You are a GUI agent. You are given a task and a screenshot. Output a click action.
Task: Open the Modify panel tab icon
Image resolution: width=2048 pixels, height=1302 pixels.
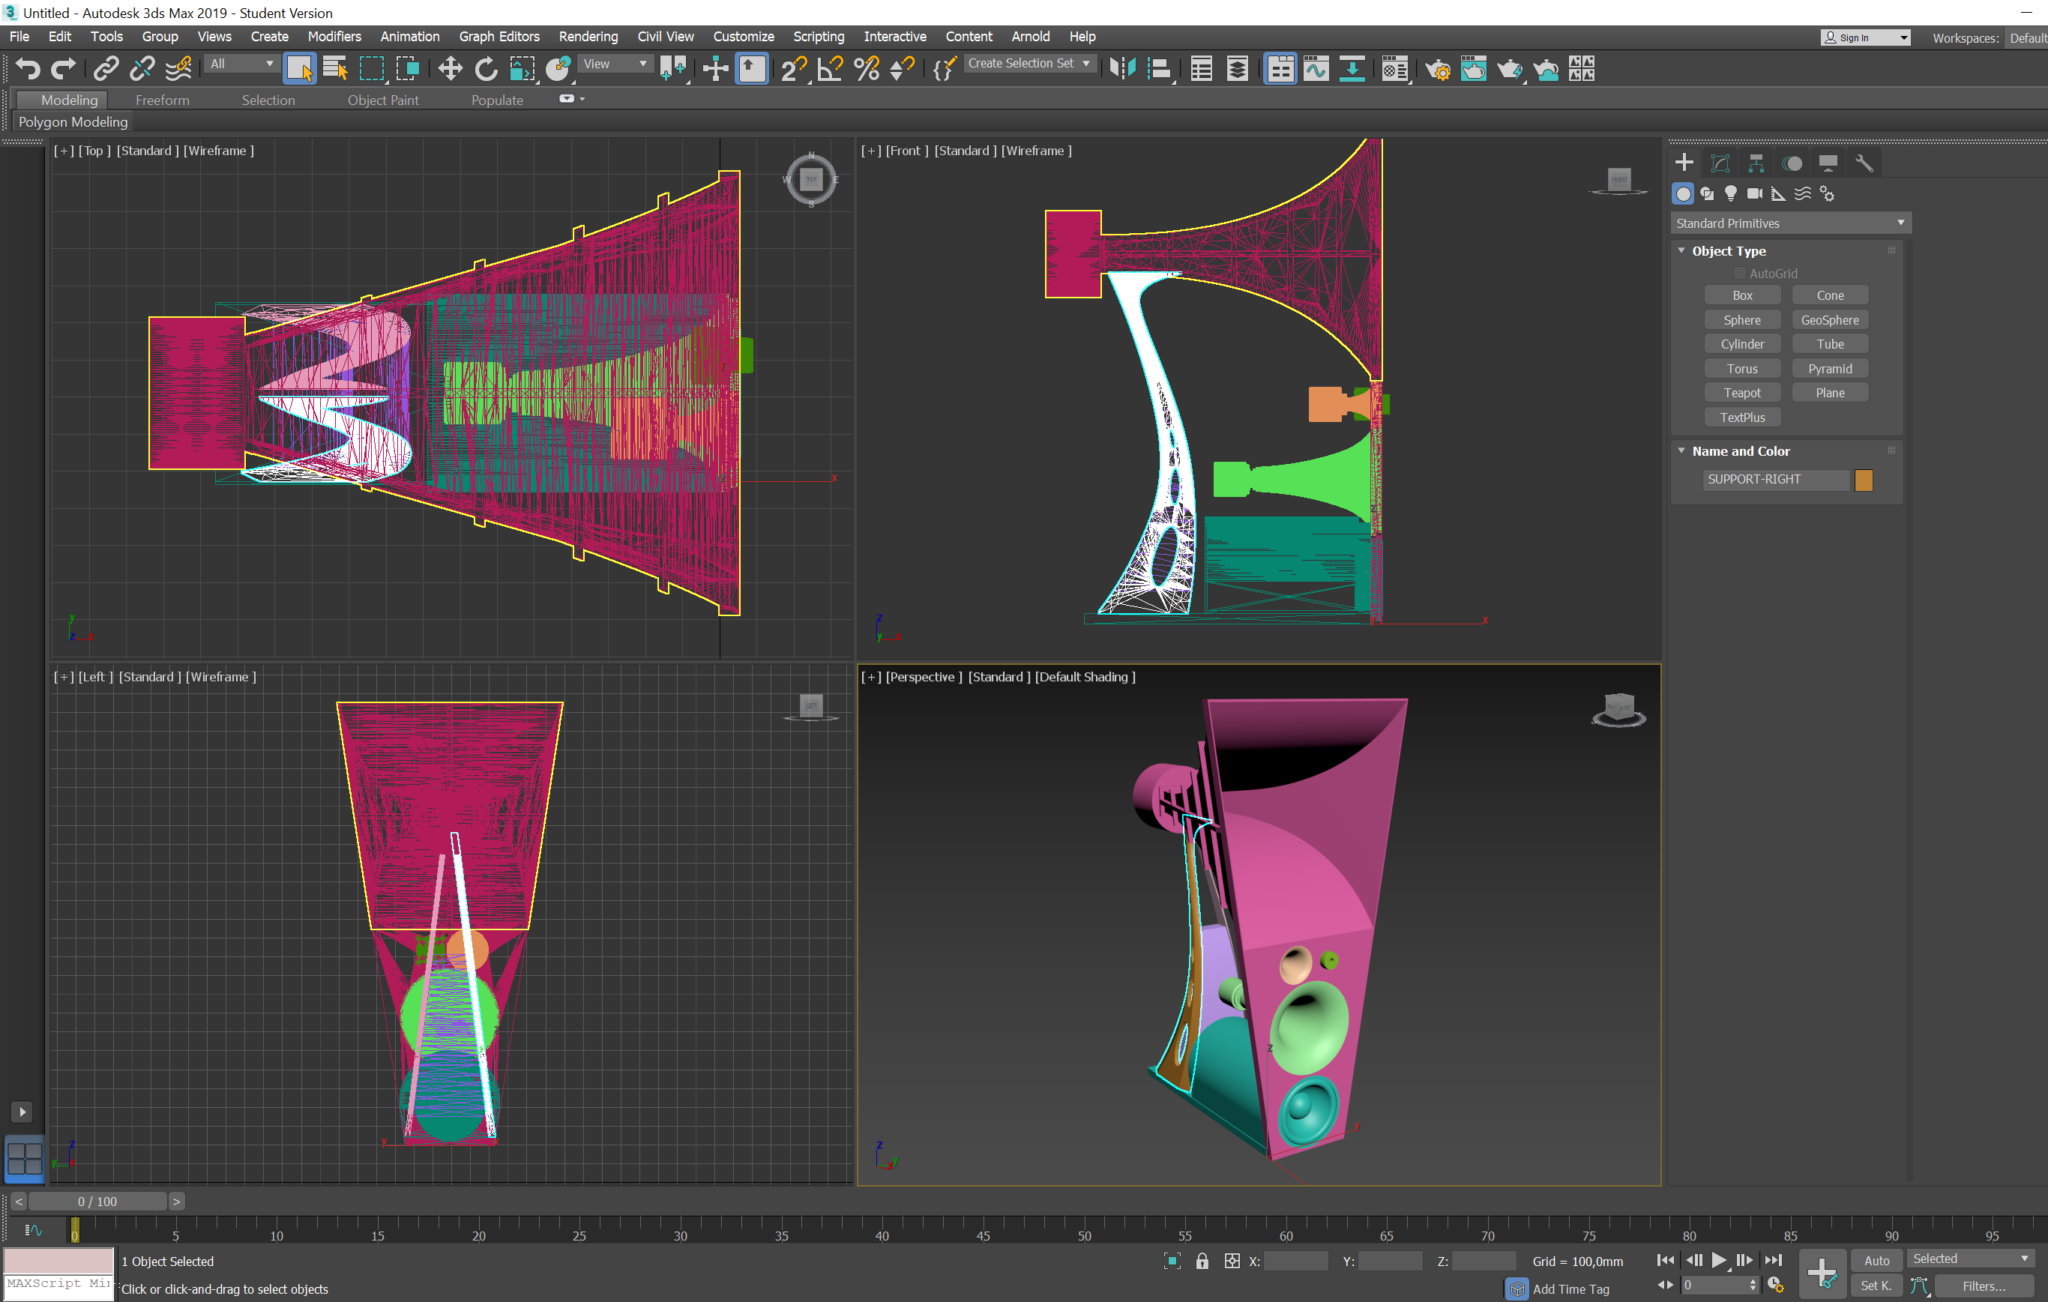pyautogui.click(x=1720, y=163)
